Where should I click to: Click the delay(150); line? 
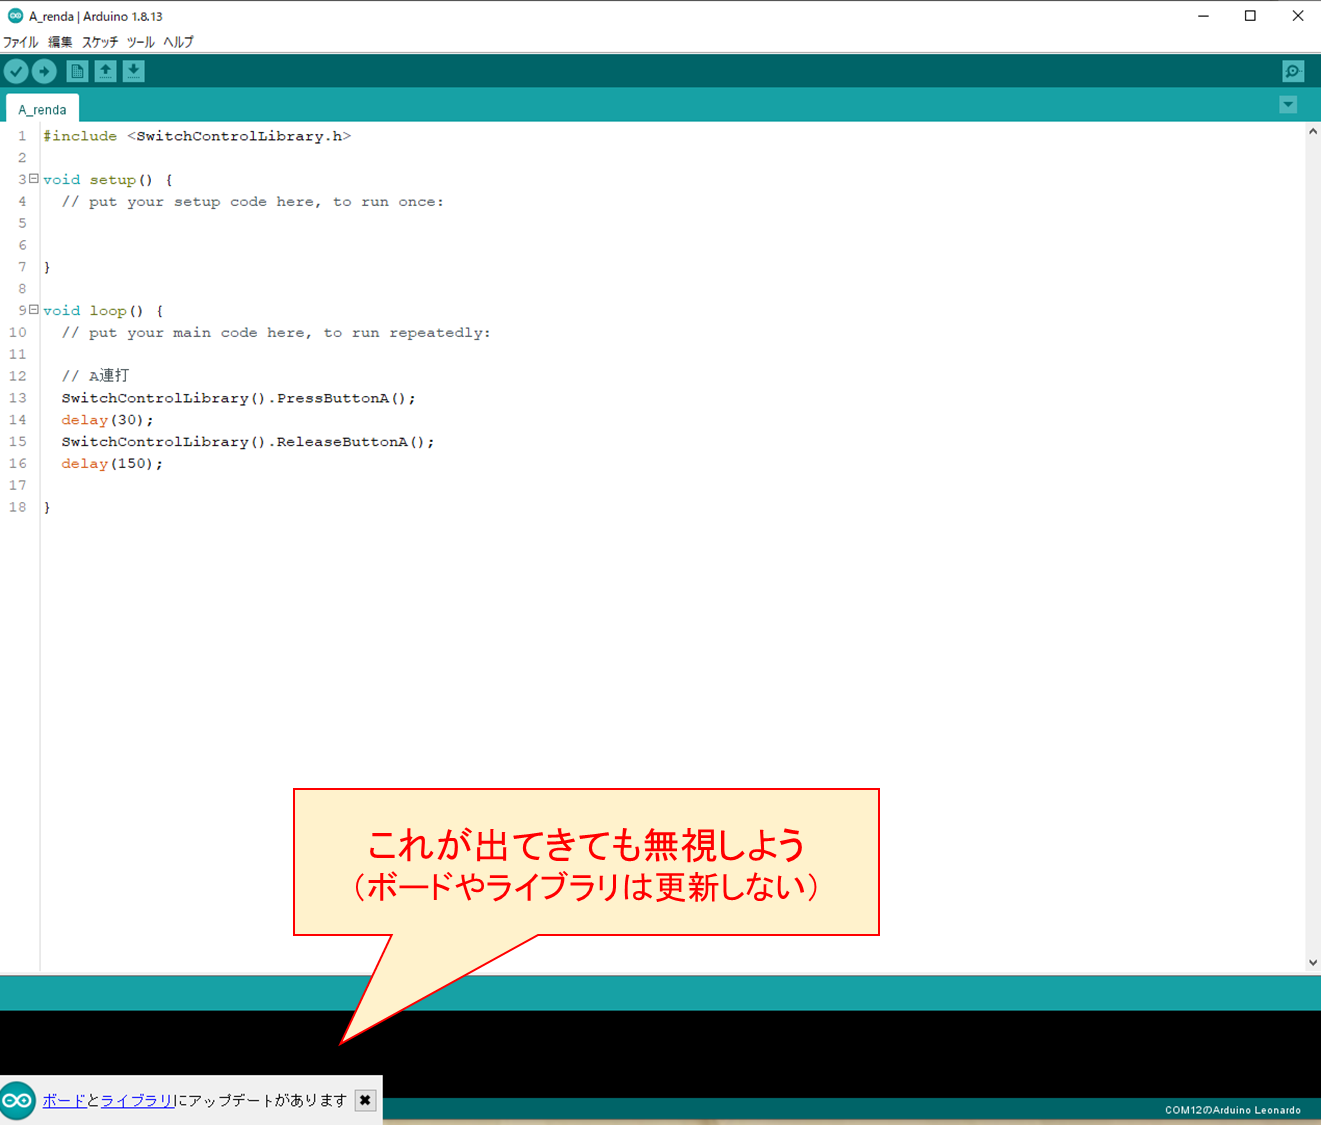(x=112, y=464)
